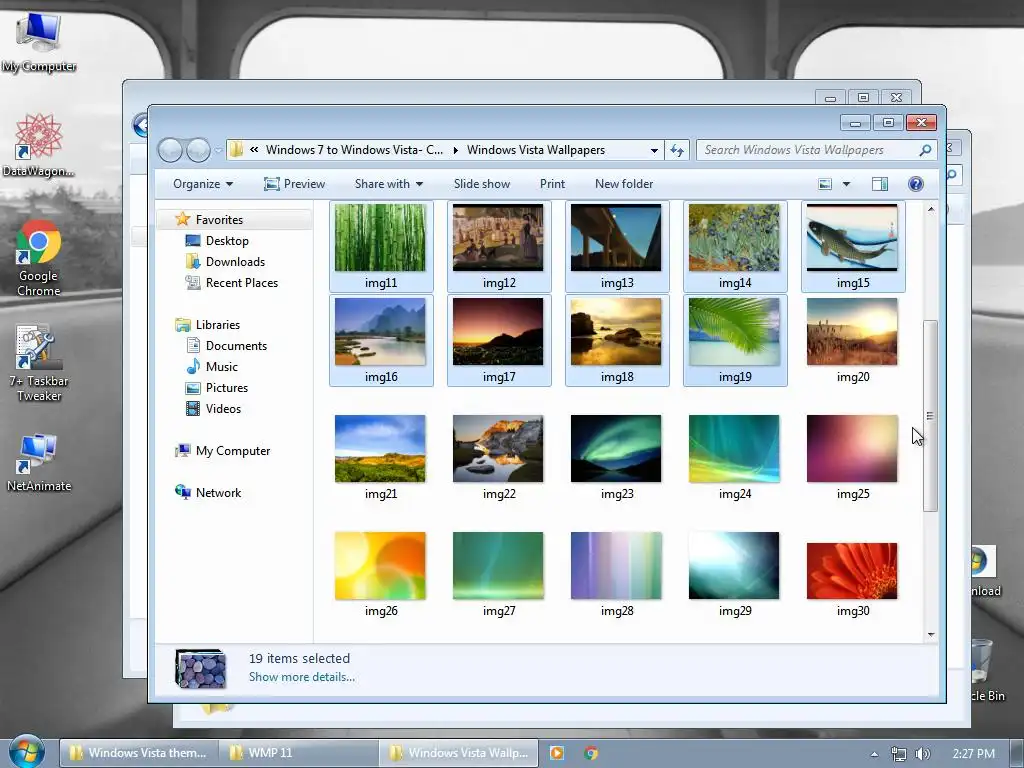Select the img26 orange bokeh thumbnail
The image size is (1024, 768).
pos(381,574)
